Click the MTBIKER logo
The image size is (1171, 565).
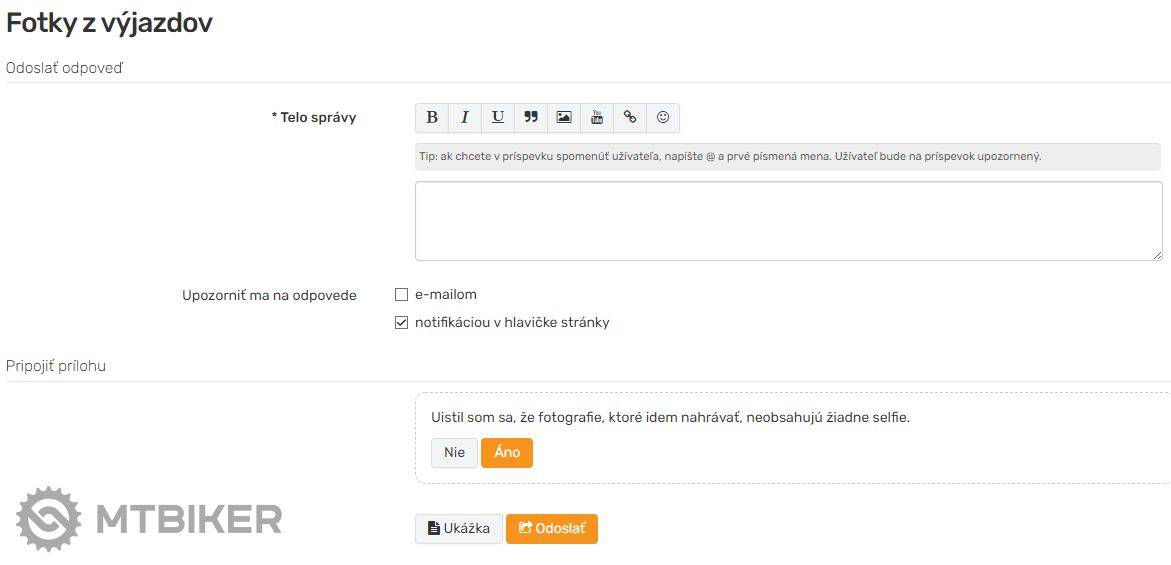[150, 519]
